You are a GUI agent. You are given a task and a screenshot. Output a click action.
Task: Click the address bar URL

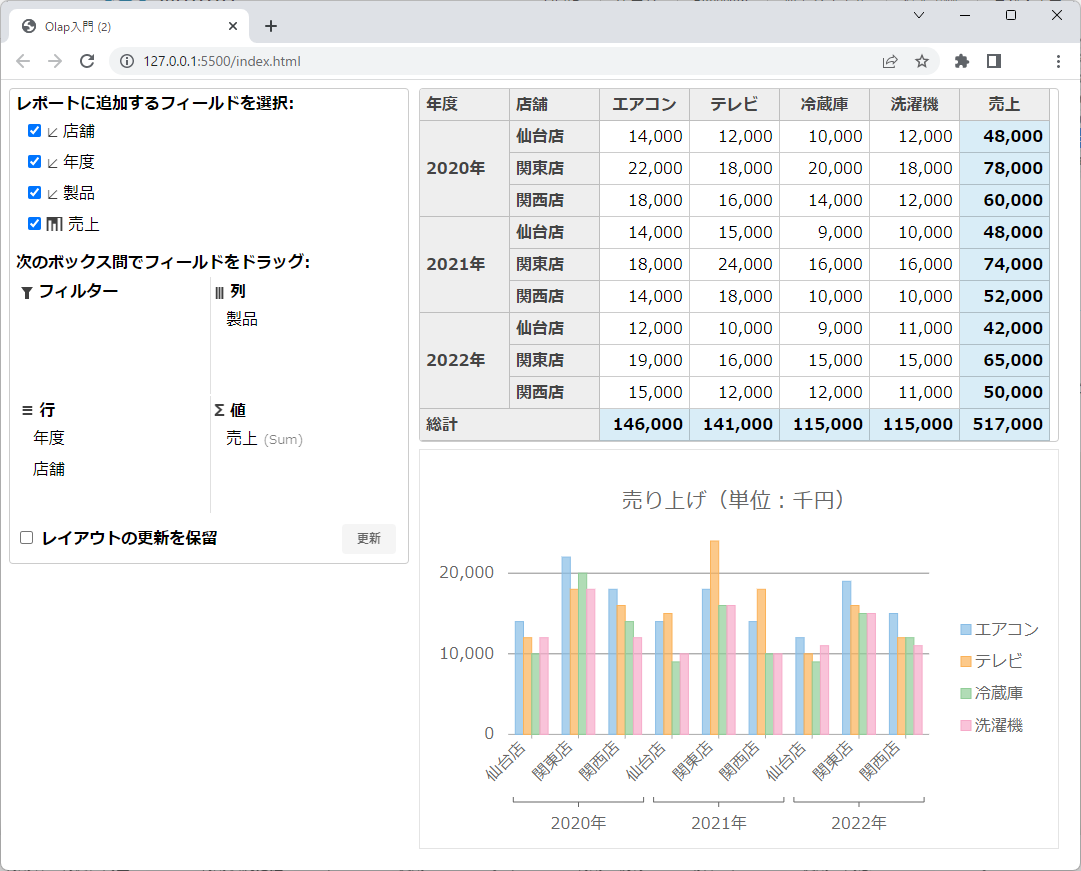tap(222, 61)
